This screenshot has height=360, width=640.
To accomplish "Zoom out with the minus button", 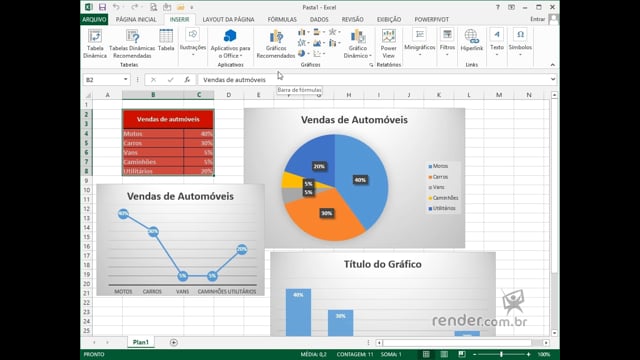I will click(475, 354).
